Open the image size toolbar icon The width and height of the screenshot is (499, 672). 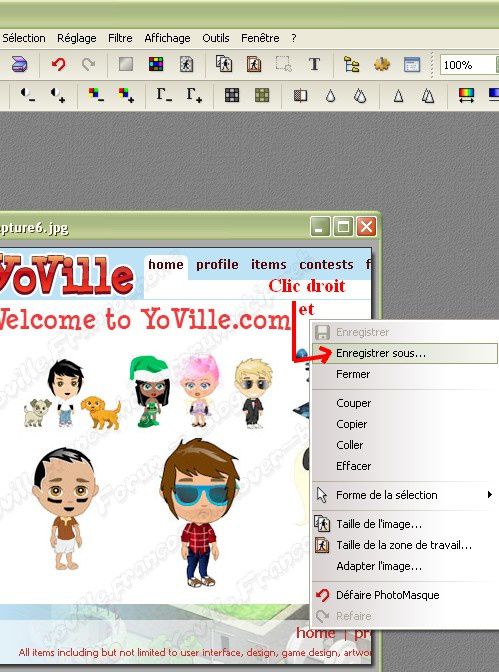tap(224, 64)
